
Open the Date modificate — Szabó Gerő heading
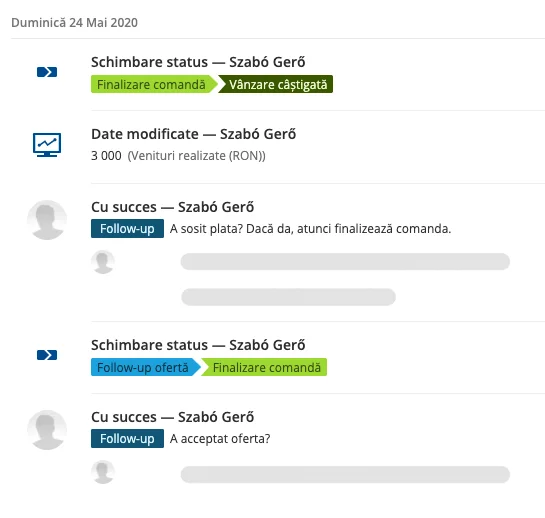(x=194, y=134)
